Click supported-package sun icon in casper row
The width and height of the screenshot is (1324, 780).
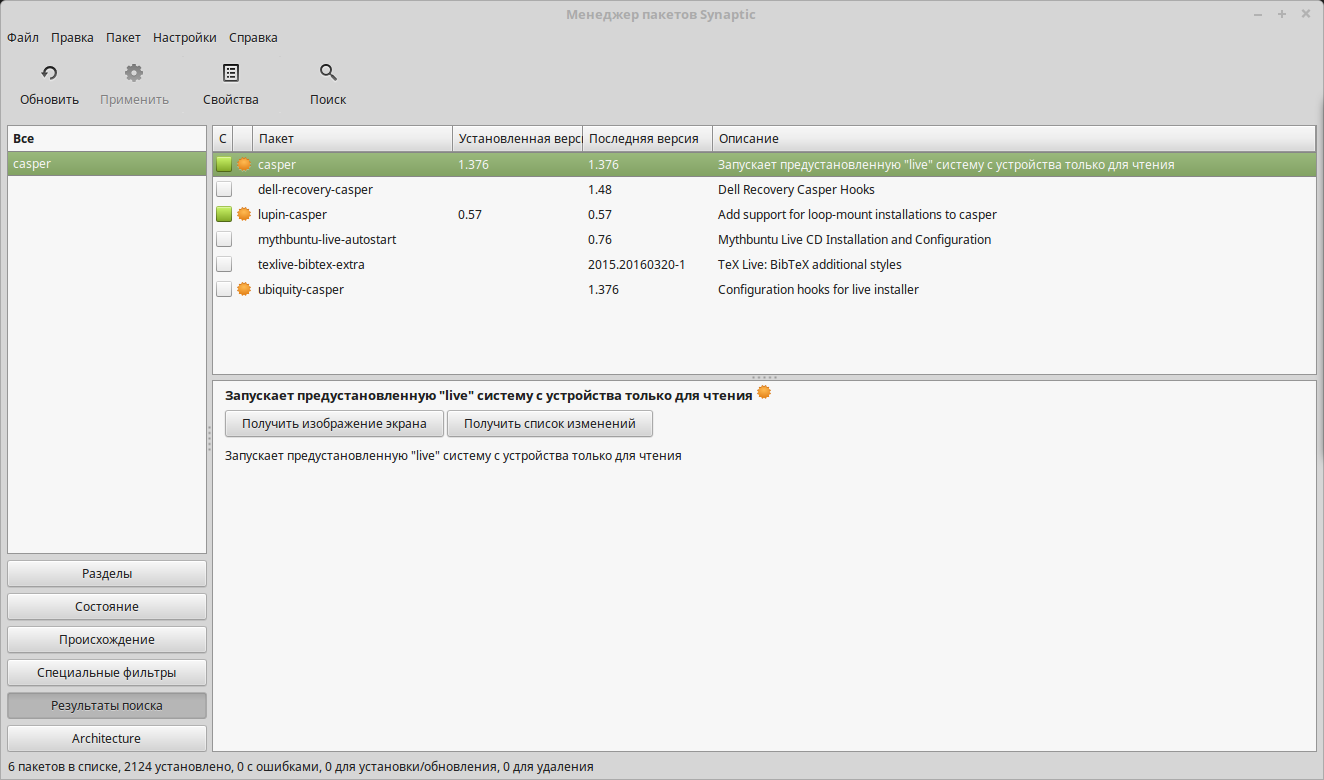coord(244,164)
